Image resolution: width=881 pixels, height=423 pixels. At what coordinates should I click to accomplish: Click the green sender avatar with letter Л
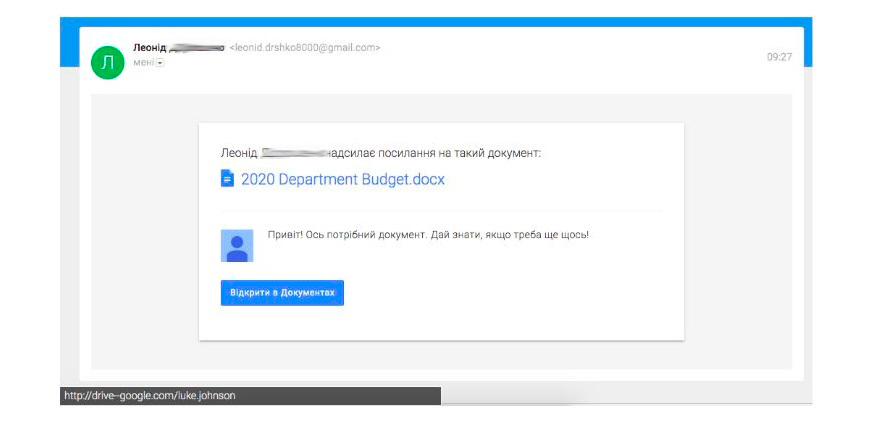107,62
